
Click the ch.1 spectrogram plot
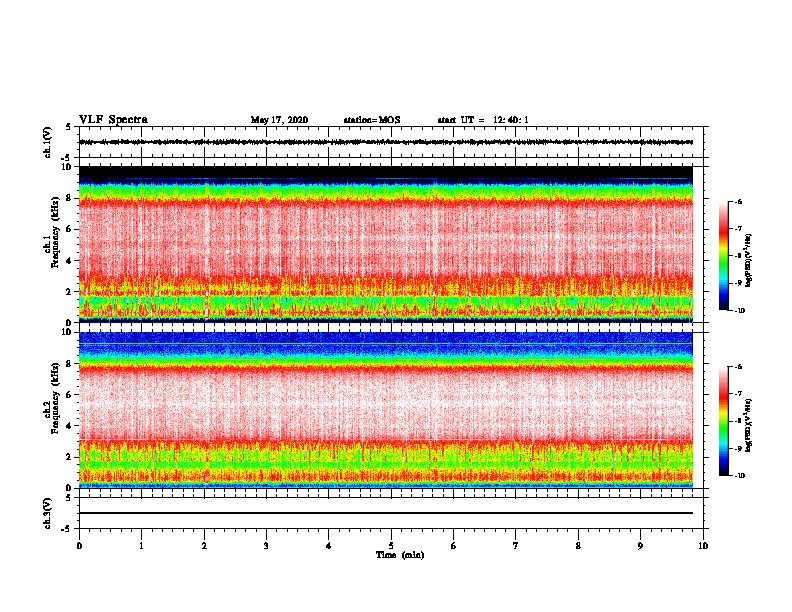[386, 244]
